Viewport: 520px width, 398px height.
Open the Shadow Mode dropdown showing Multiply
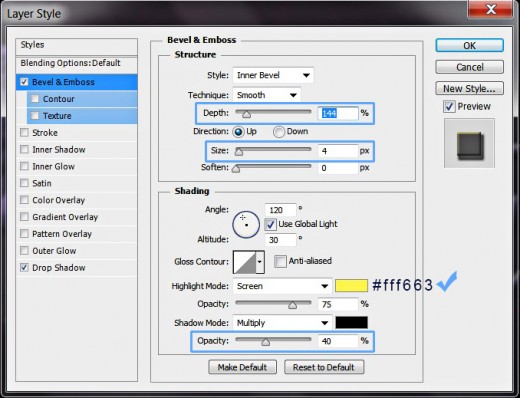pos(282,323)
